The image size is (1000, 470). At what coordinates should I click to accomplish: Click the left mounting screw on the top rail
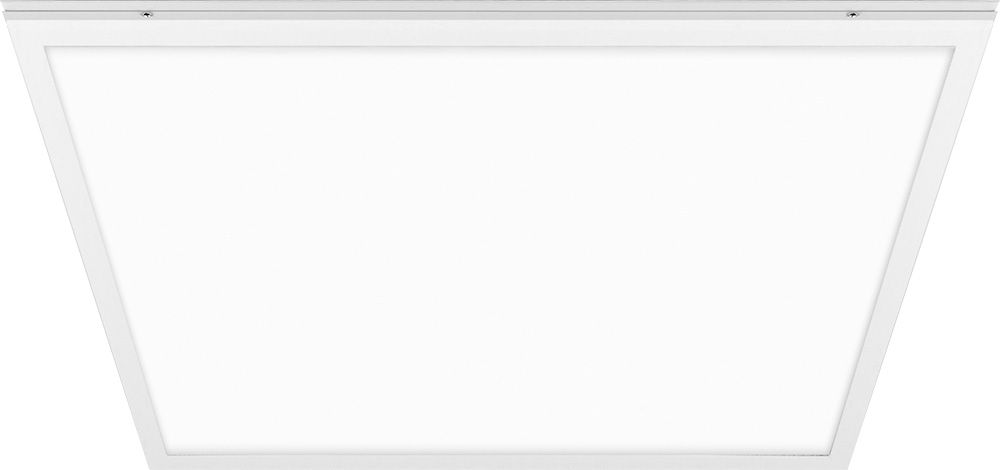[147, 13]
